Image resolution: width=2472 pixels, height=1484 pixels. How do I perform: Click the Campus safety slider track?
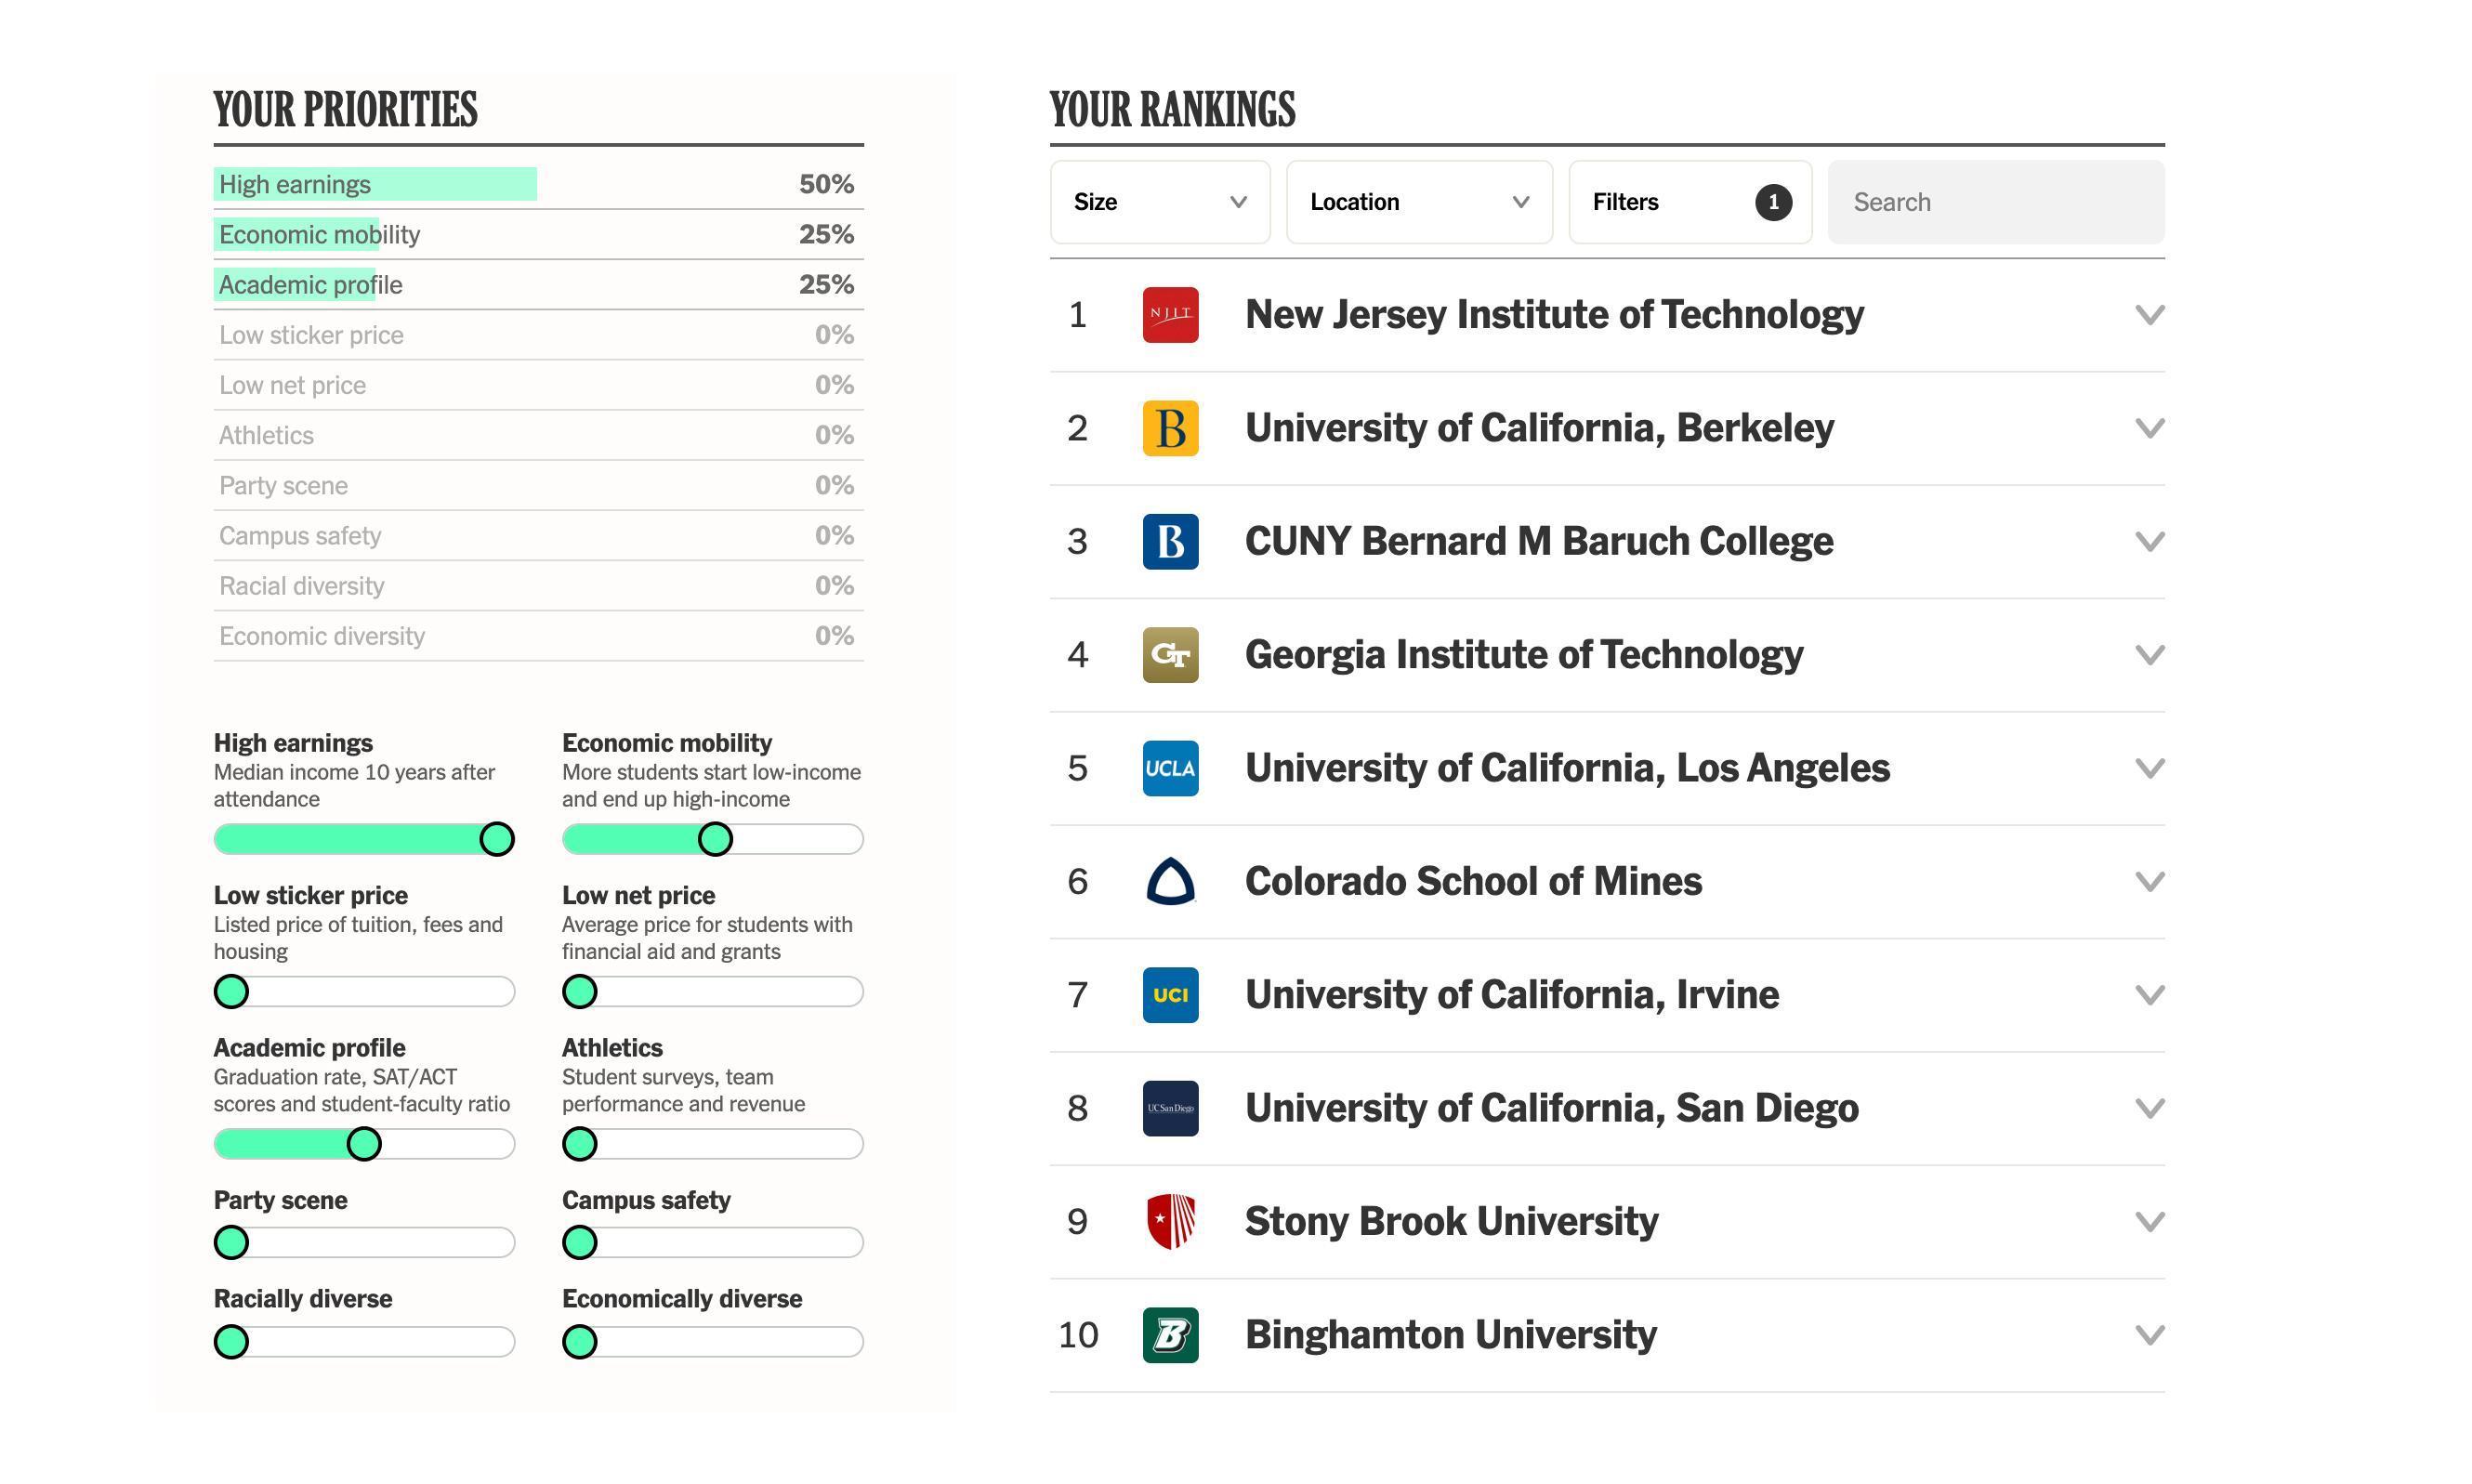(x=730, y=1243)
